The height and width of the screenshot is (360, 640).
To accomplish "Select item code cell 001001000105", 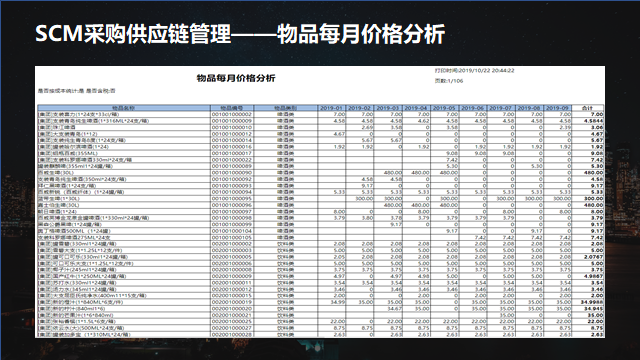I will 232,238.
